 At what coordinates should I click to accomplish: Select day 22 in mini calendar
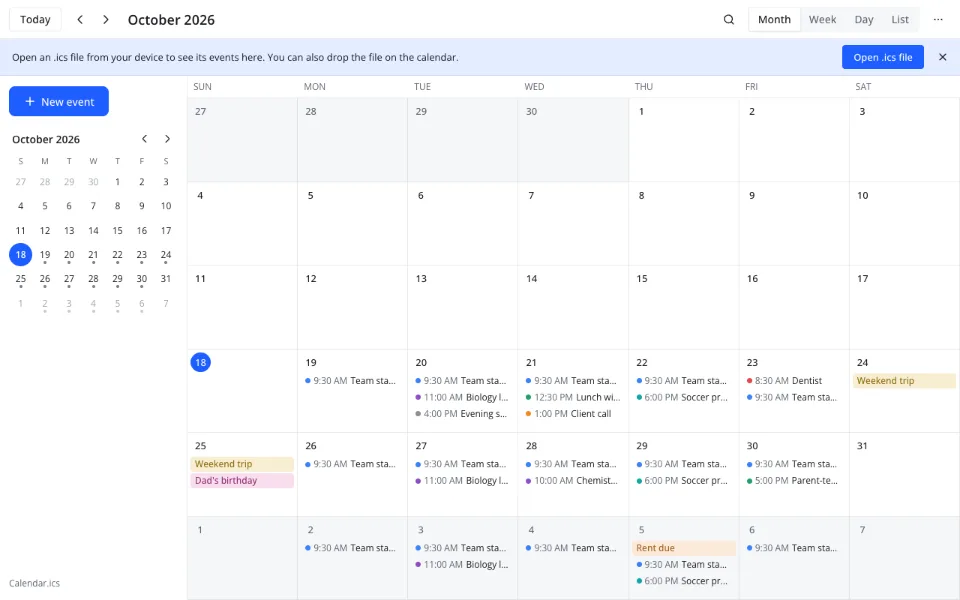[x=118, y=255]
